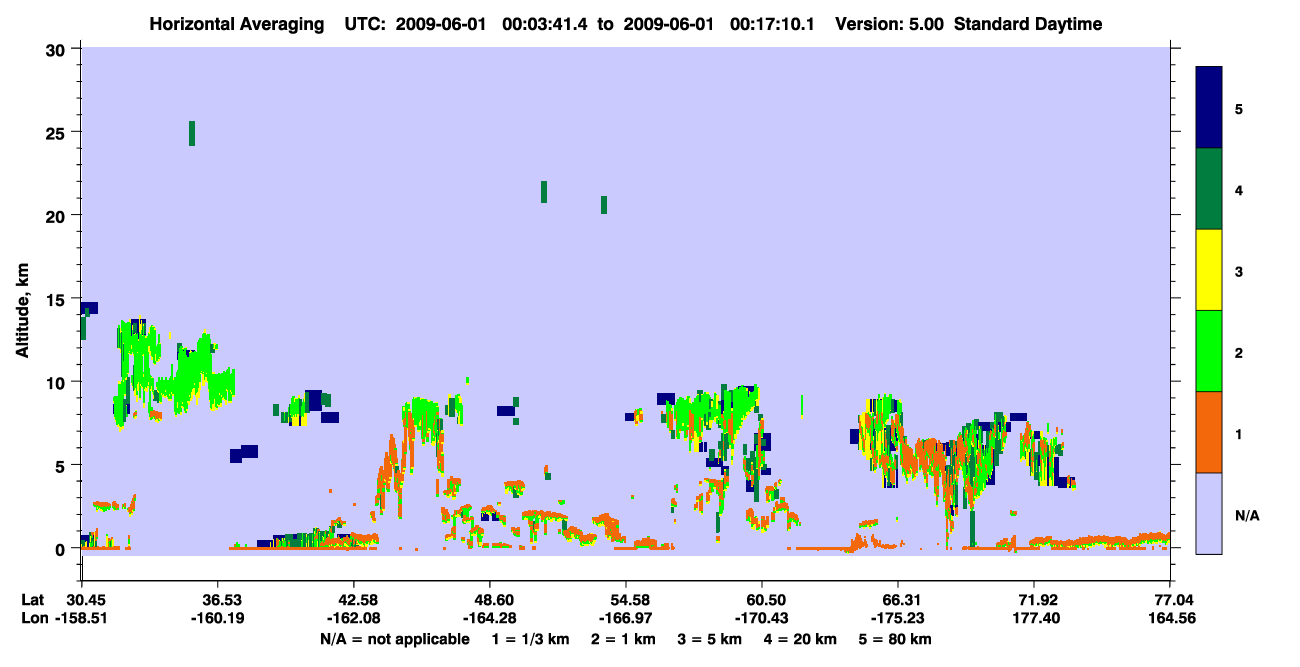Click the lavender N/A legend swatch
This screenshot has width=1300, height=667.
pos(1209,513)
